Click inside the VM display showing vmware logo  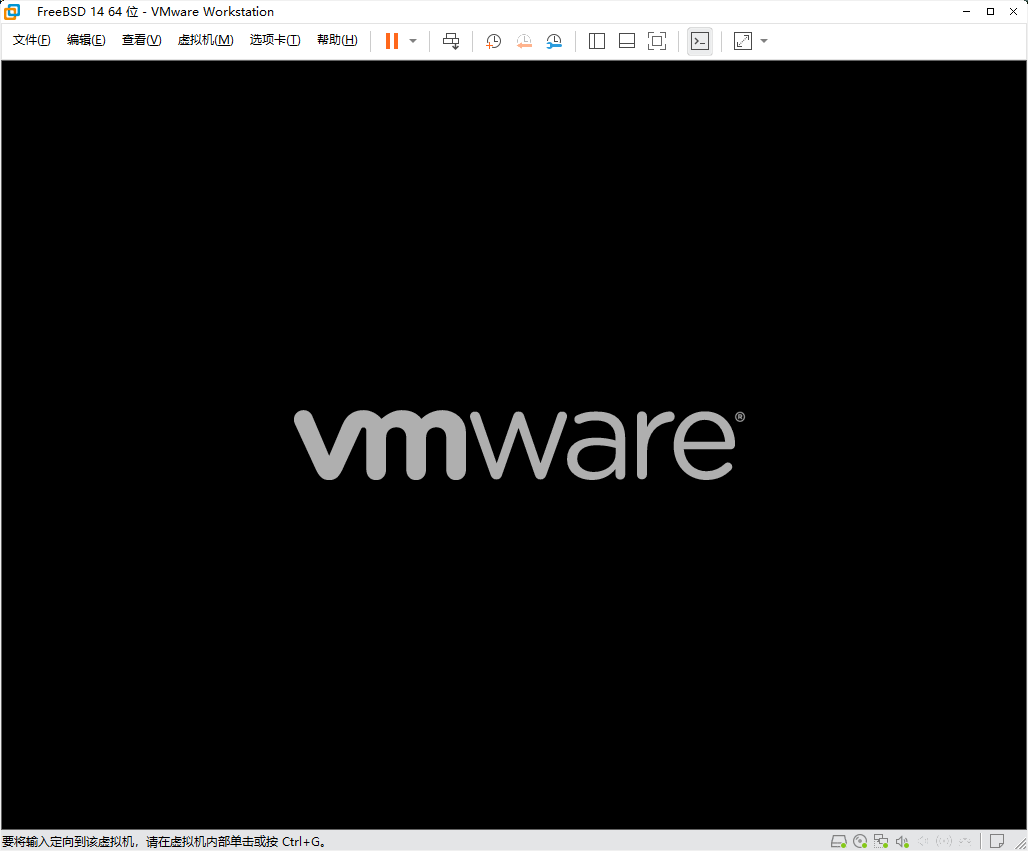coord(514,445)
